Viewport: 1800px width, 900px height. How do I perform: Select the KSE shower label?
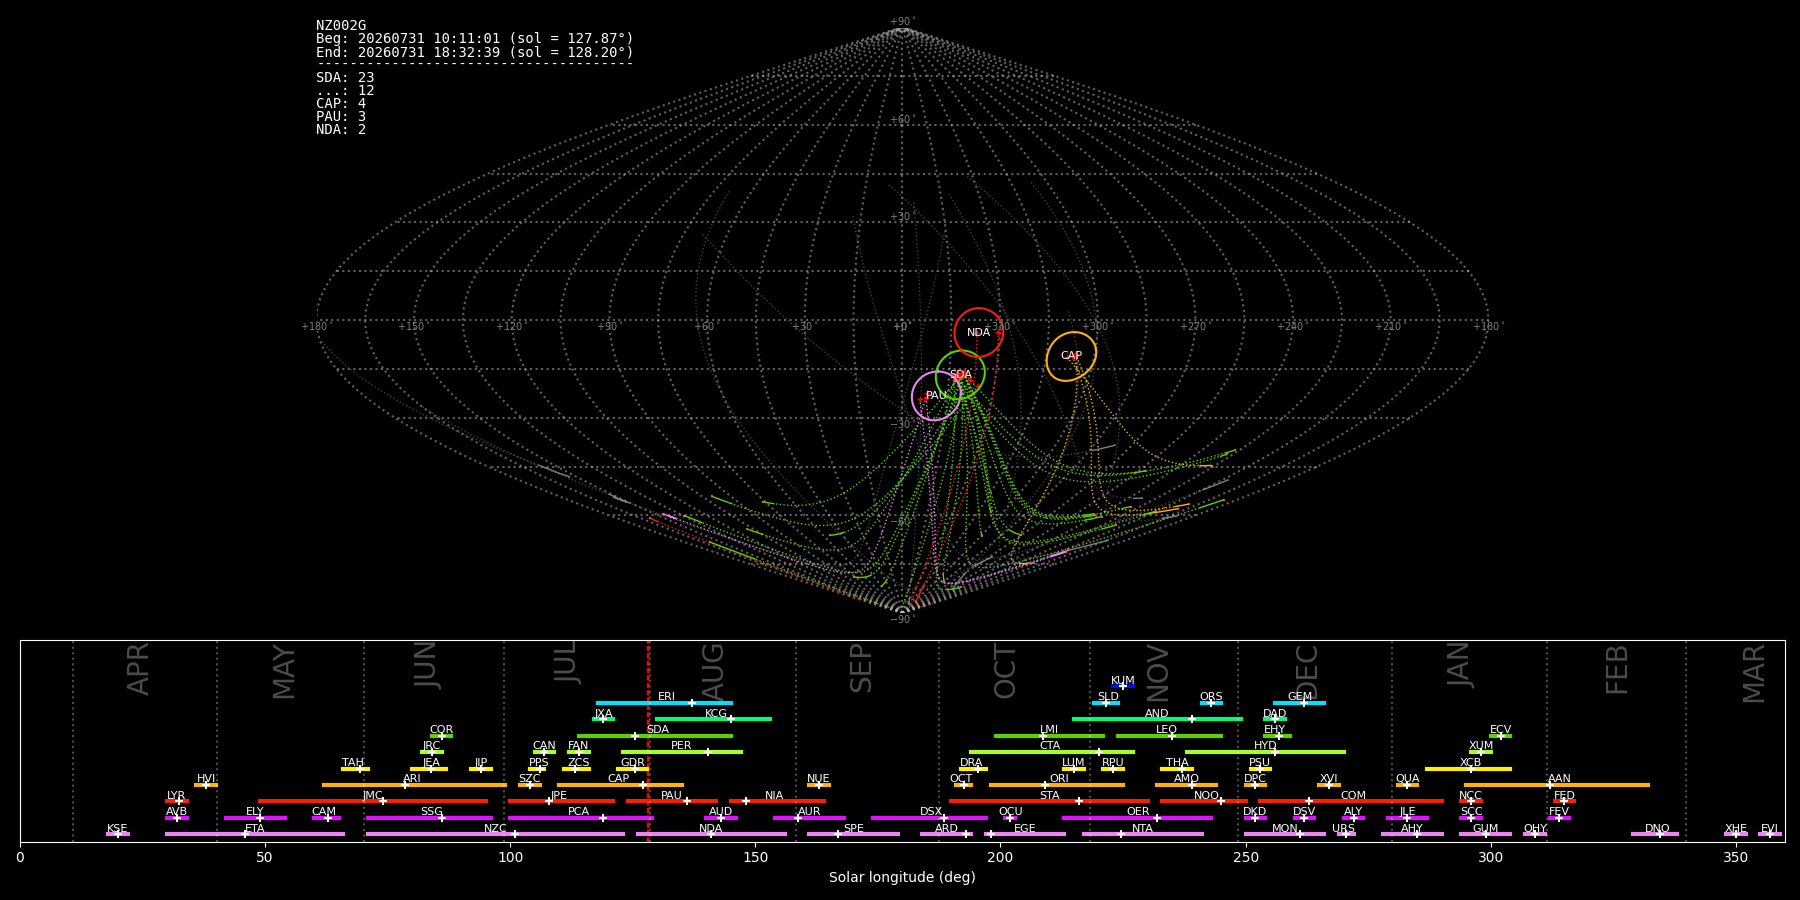tap(117, 829)
